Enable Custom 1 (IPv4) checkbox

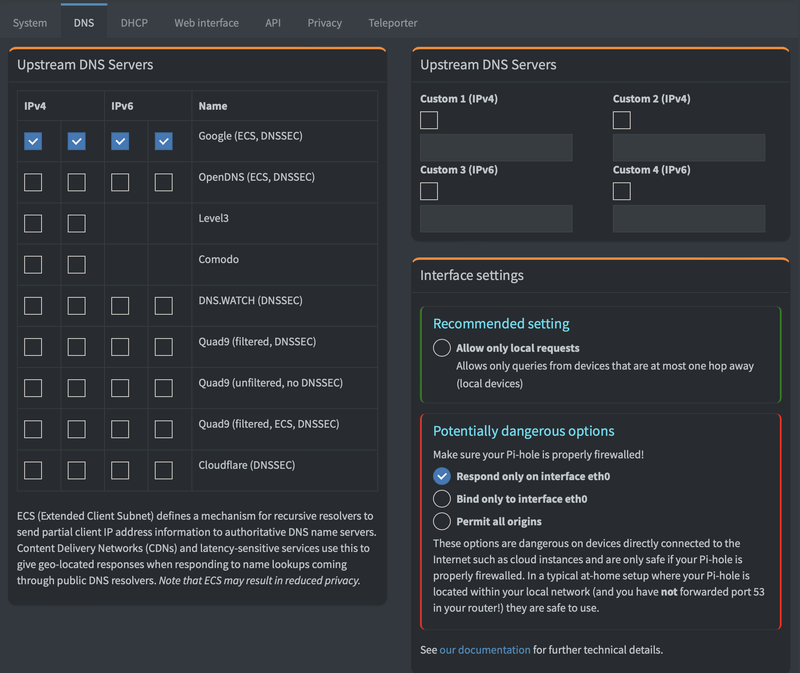pyautogui.click(x=429, y=120)
